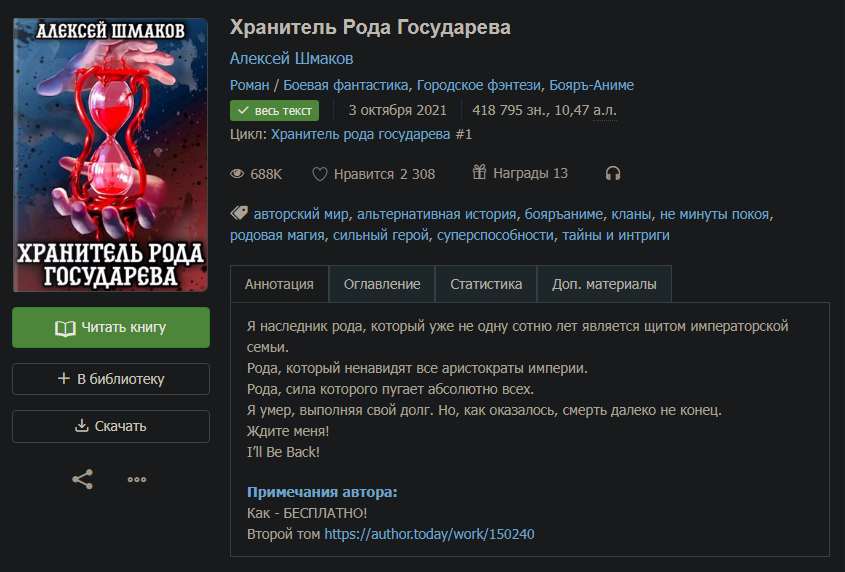Click the Нравится 2 308 like counter
Viewport: 845px width, 572px height.
click(373, 174)
